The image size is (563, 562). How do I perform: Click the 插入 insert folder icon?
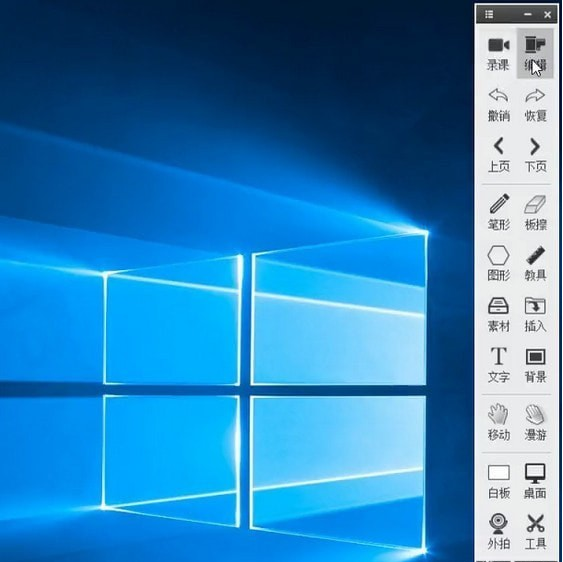[x=535, y=314]
